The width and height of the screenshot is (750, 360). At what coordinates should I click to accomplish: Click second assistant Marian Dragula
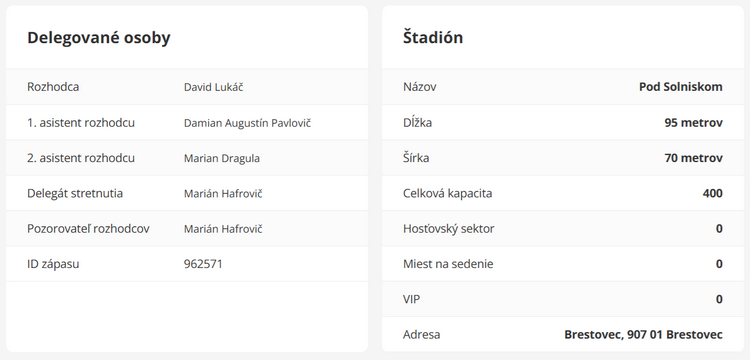222,158
